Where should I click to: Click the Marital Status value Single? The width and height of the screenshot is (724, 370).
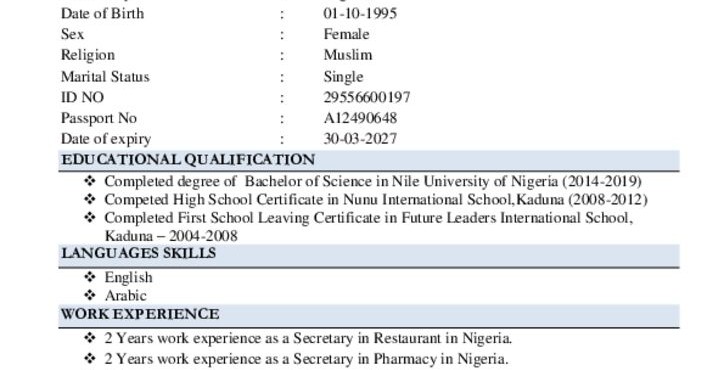pos(343,77)
